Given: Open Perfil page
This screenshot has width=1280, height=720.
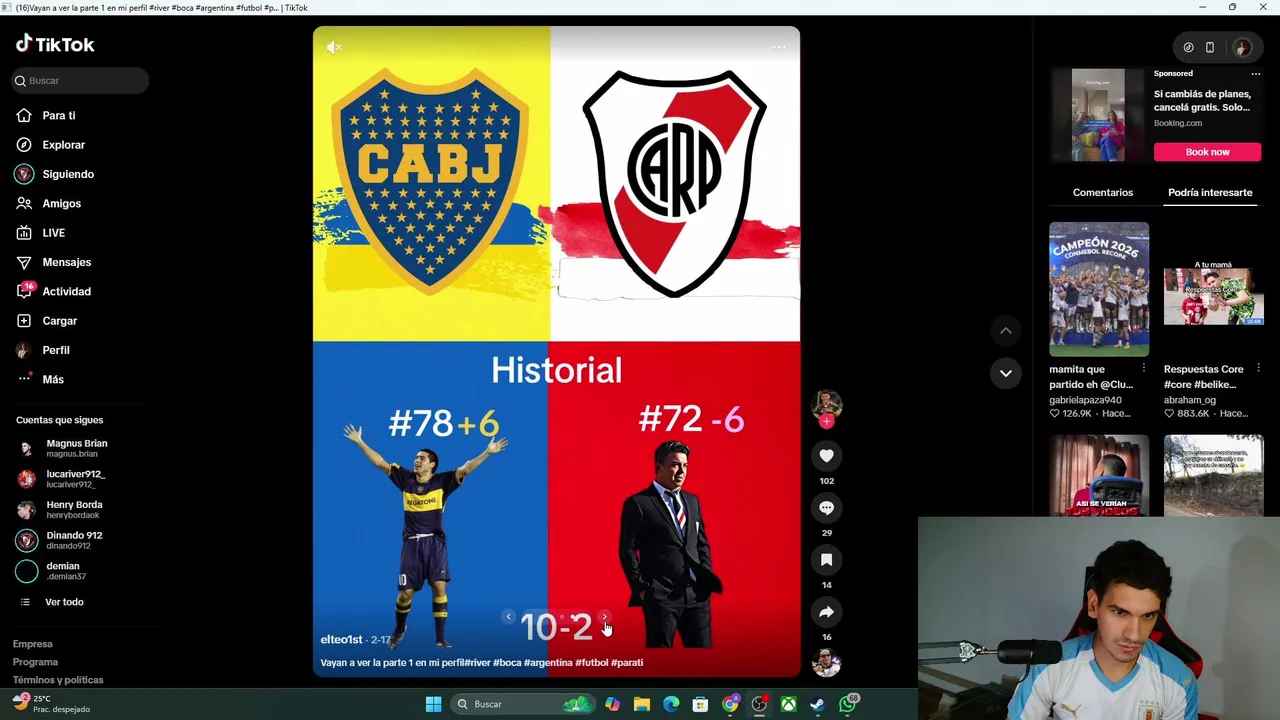Looking at the screenshot, I should point(43,350).
